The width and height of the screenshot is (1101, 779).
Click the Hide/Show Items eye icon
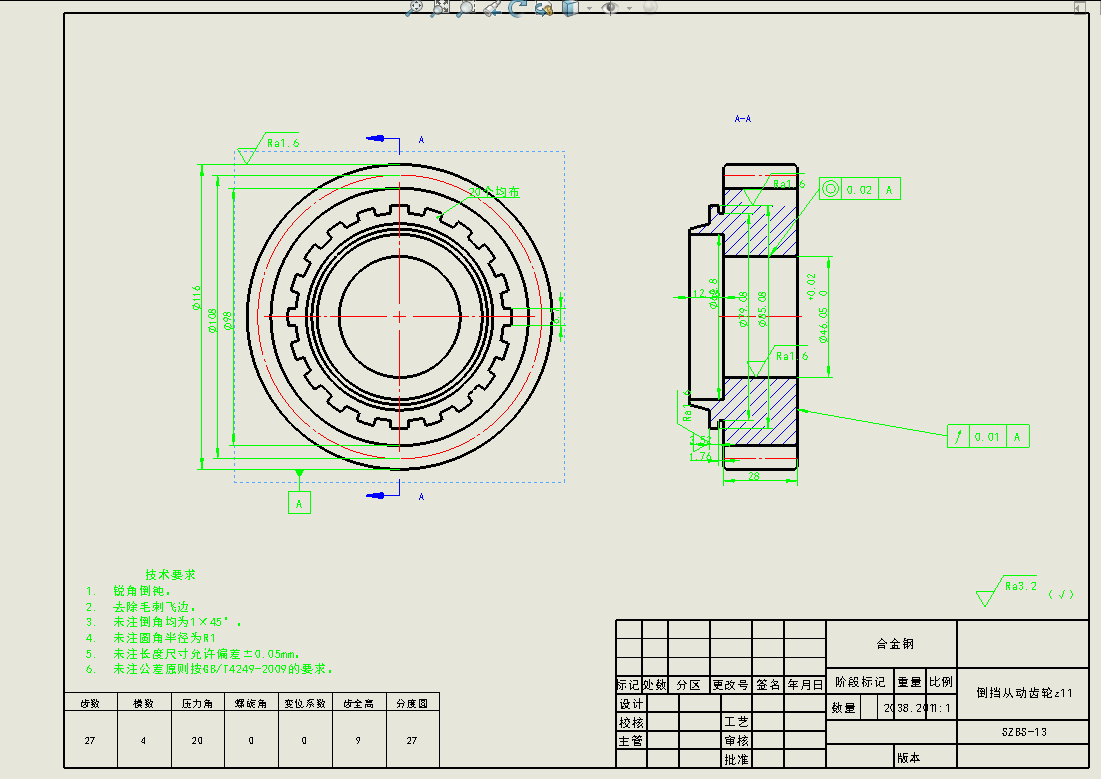pyautogui.click(x=609, y=8)
